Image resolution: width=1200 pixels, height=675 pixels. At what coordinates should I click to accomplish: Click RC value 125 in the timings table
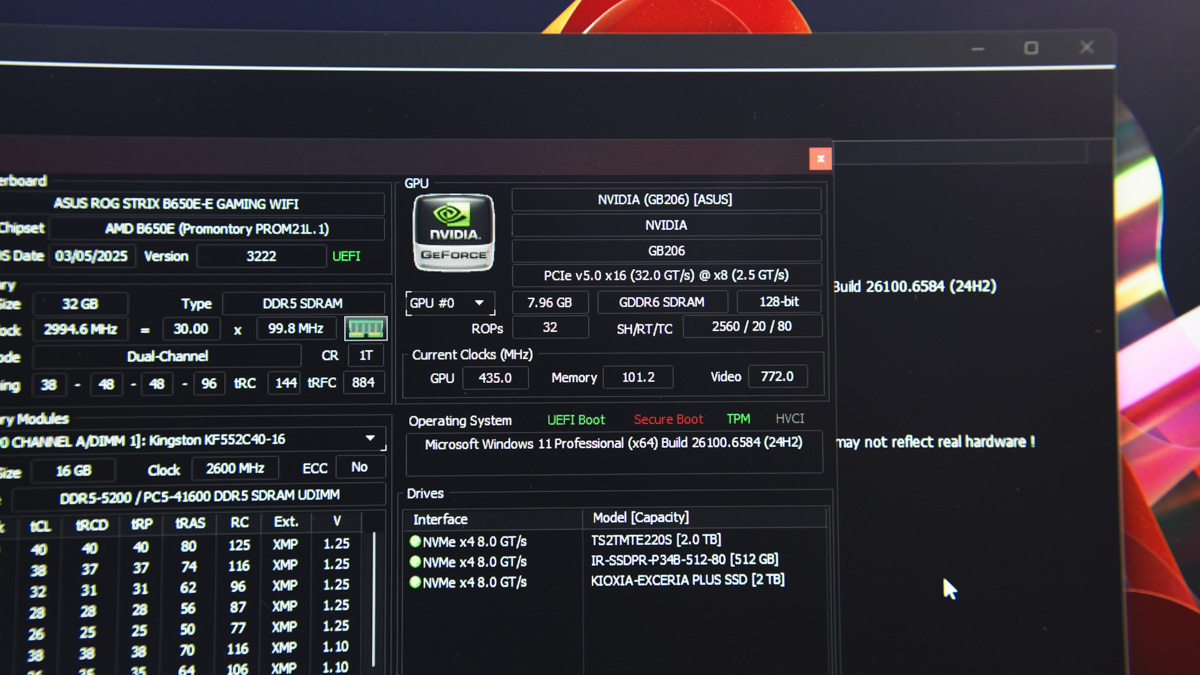pyautogui.click(x=239, y=546)
